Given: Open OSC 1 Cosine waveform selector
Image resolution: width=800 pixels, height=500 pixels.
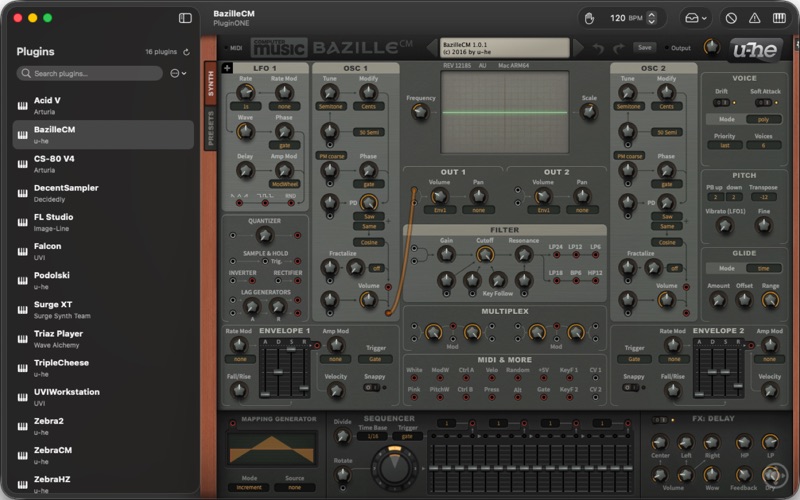Looking at the screenshot, I should [x=369, y=242].
